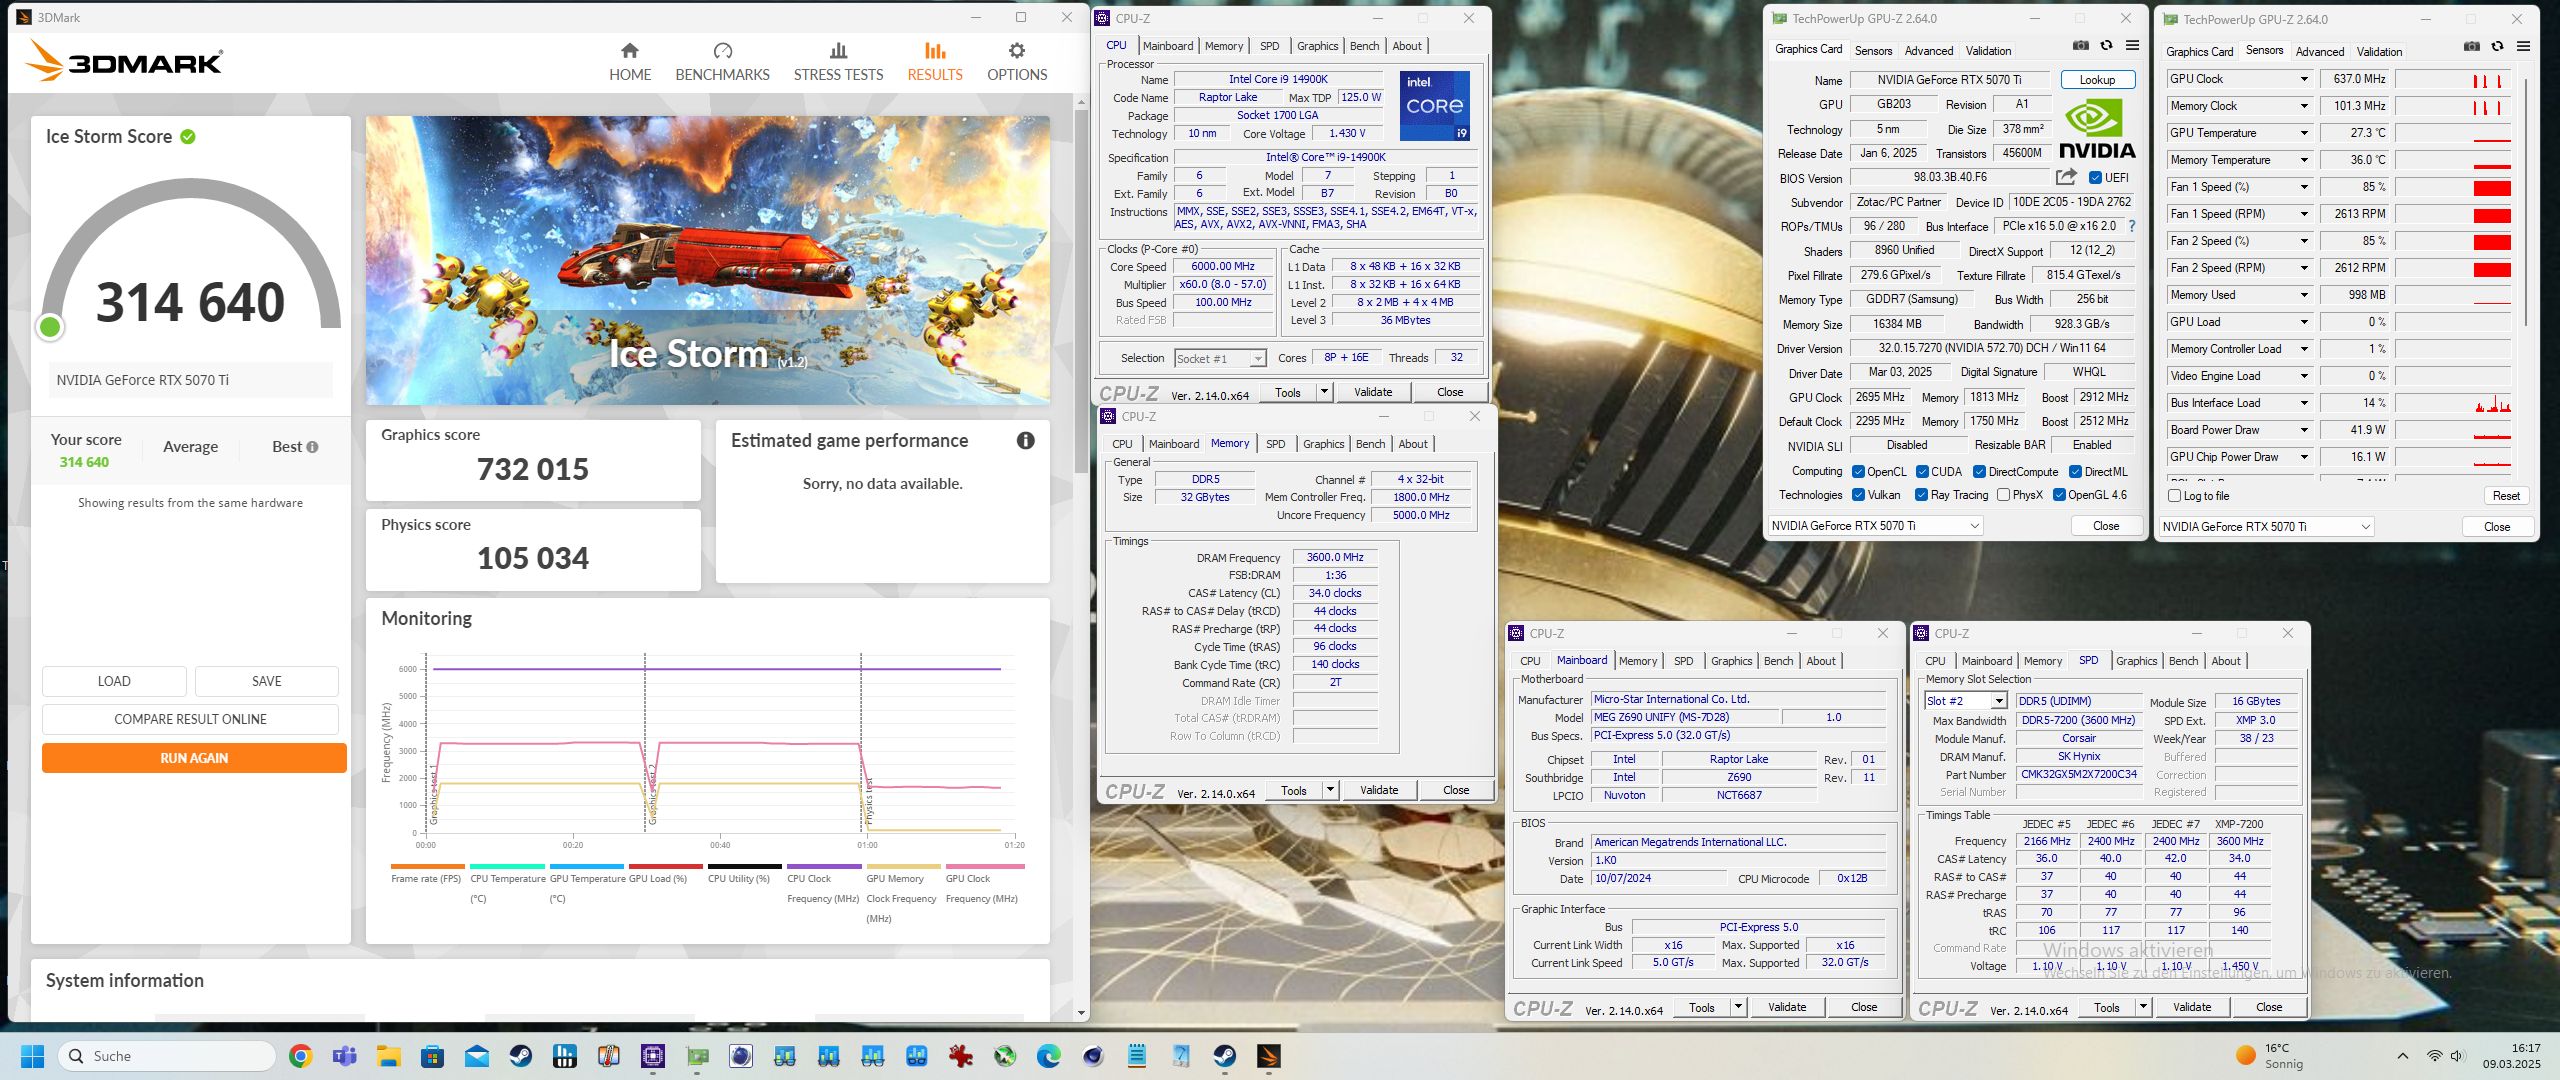Viewport: 2560px width, 1080px height.
Task: Click the orange RUN AGAIN button
Action: (x=194, y=758)
